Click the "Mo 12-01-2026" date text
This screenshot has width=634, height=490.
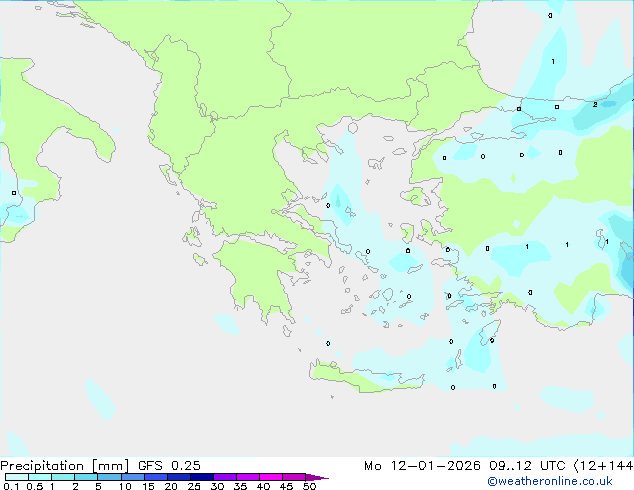[422, 466]
